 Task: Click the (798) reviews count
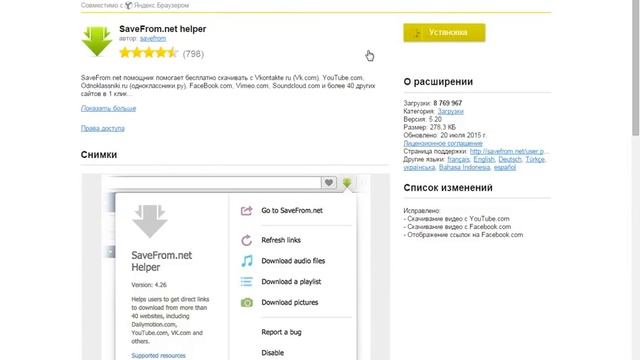pos(193,53)
